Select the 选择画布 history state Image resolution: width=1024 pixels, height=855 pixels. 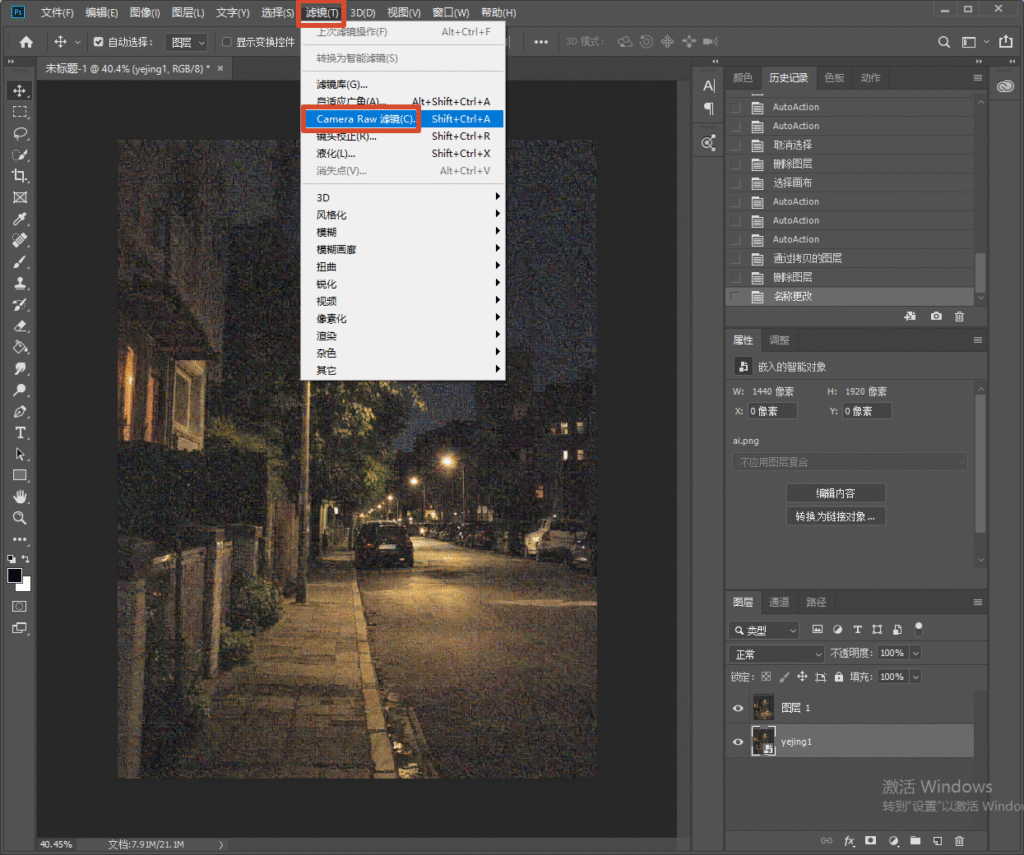click(849, 183)
